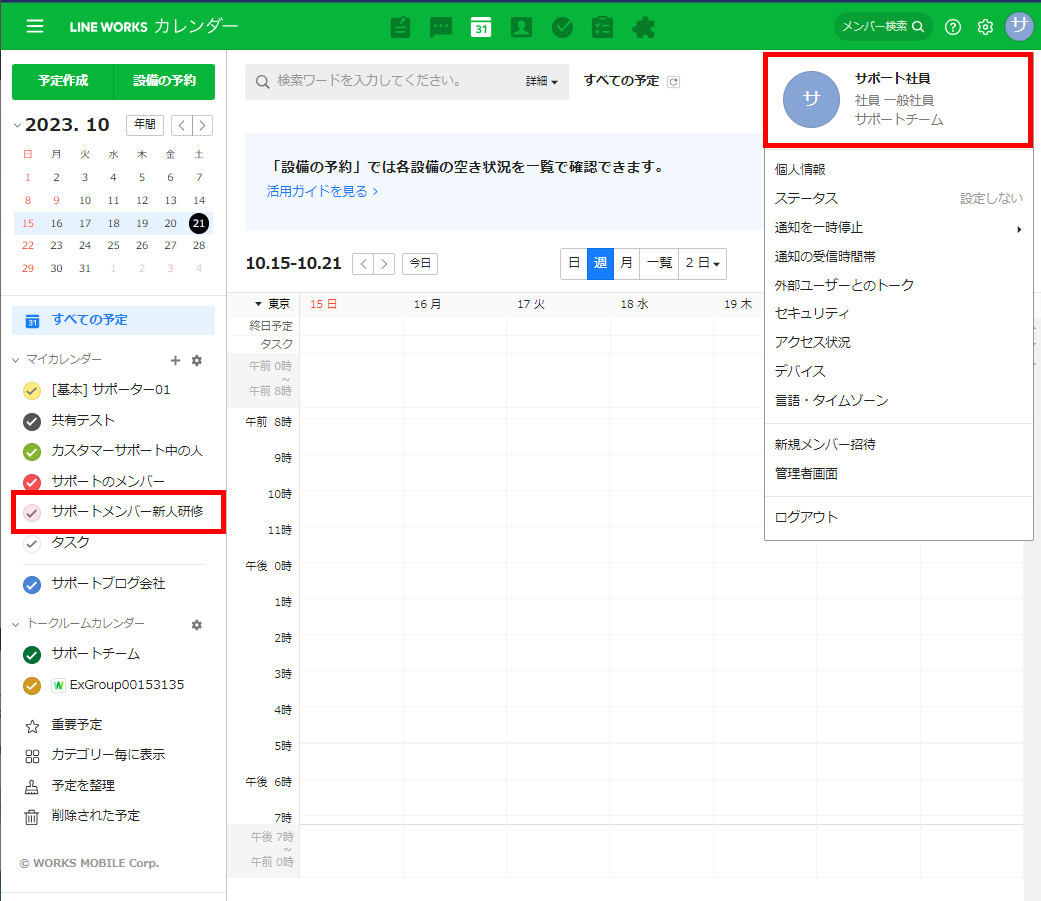Open the address book contacts icon

[x=521, y=27]
